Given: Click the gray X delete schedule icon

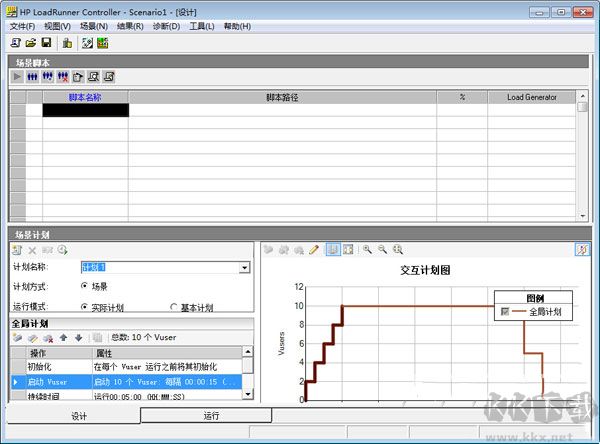Looking at the screenshot, I should tap(32, 250).
